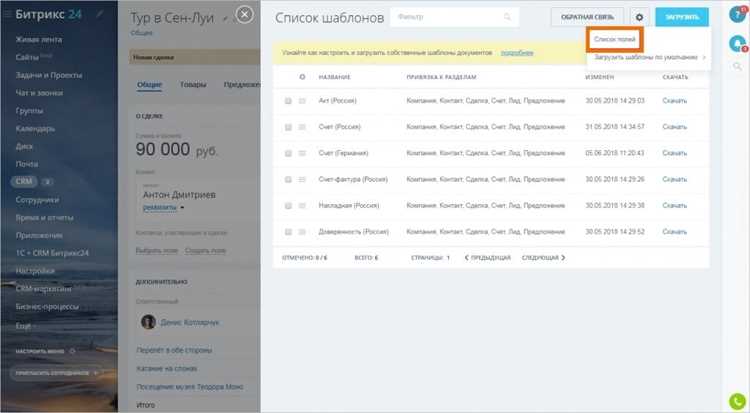The height and width of the screenshot is (413, 750).
Task: Close the templates slider panel
Action: point(244,14)
